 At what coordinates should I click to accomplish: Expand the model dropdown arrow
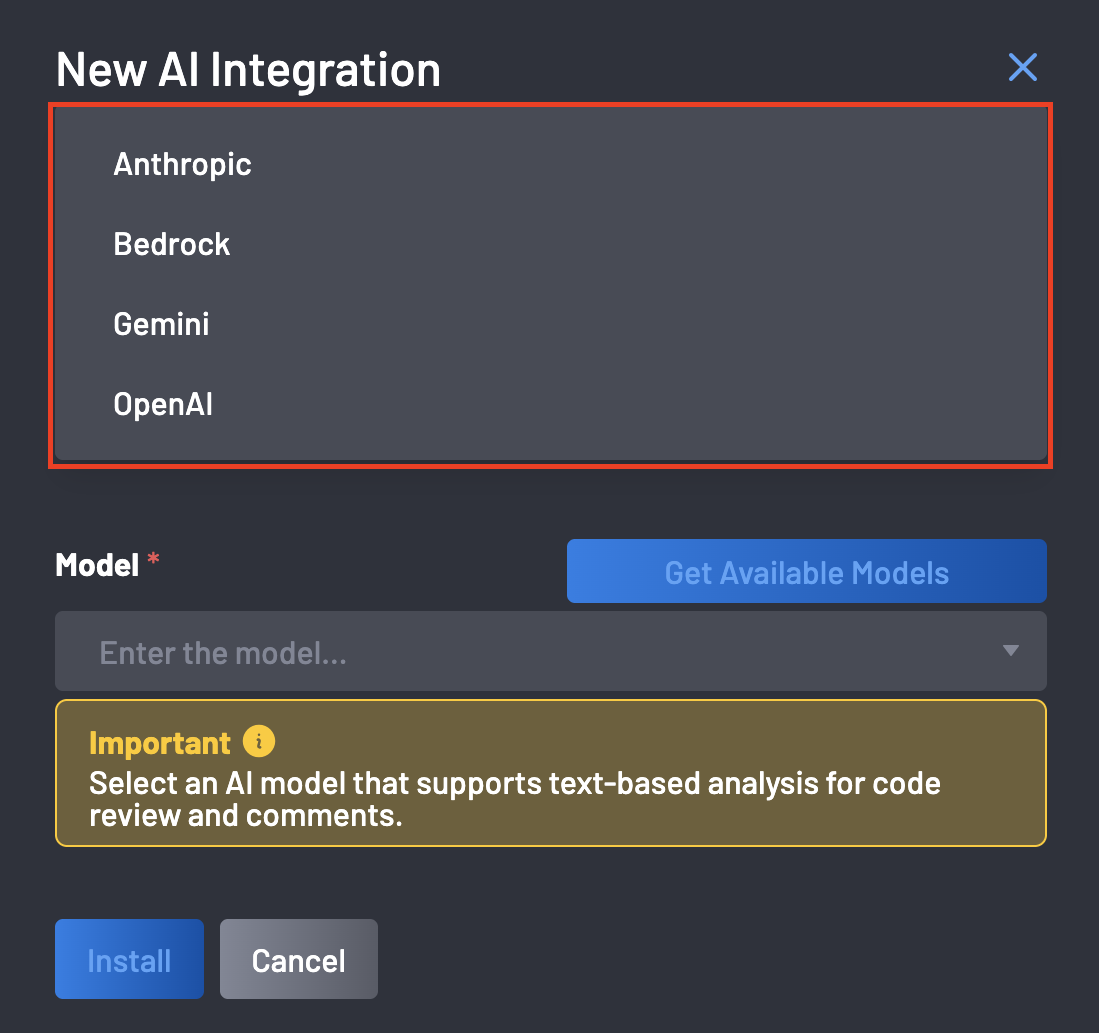point(1010,651)
